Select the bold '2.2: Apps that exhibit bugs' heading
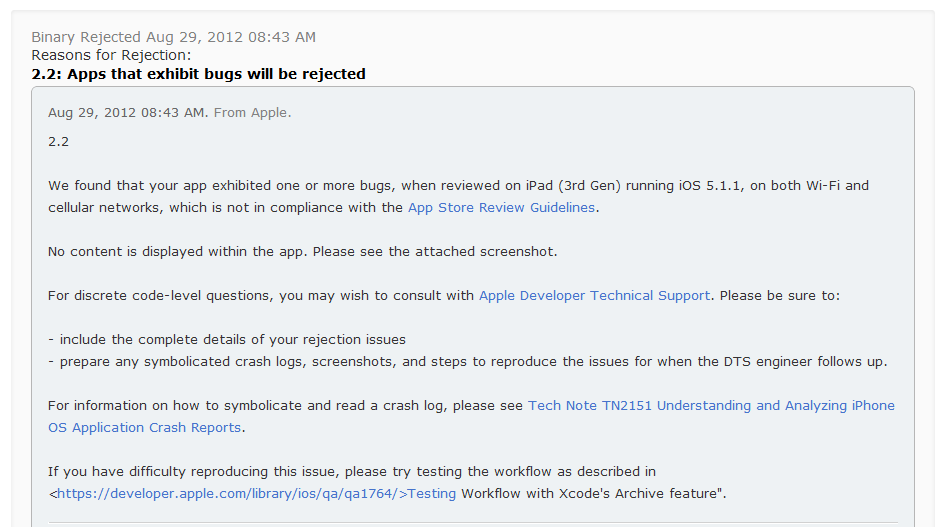The height and width of the screenshot is (527, 944). pyautogui.click(x=198, y=74)
